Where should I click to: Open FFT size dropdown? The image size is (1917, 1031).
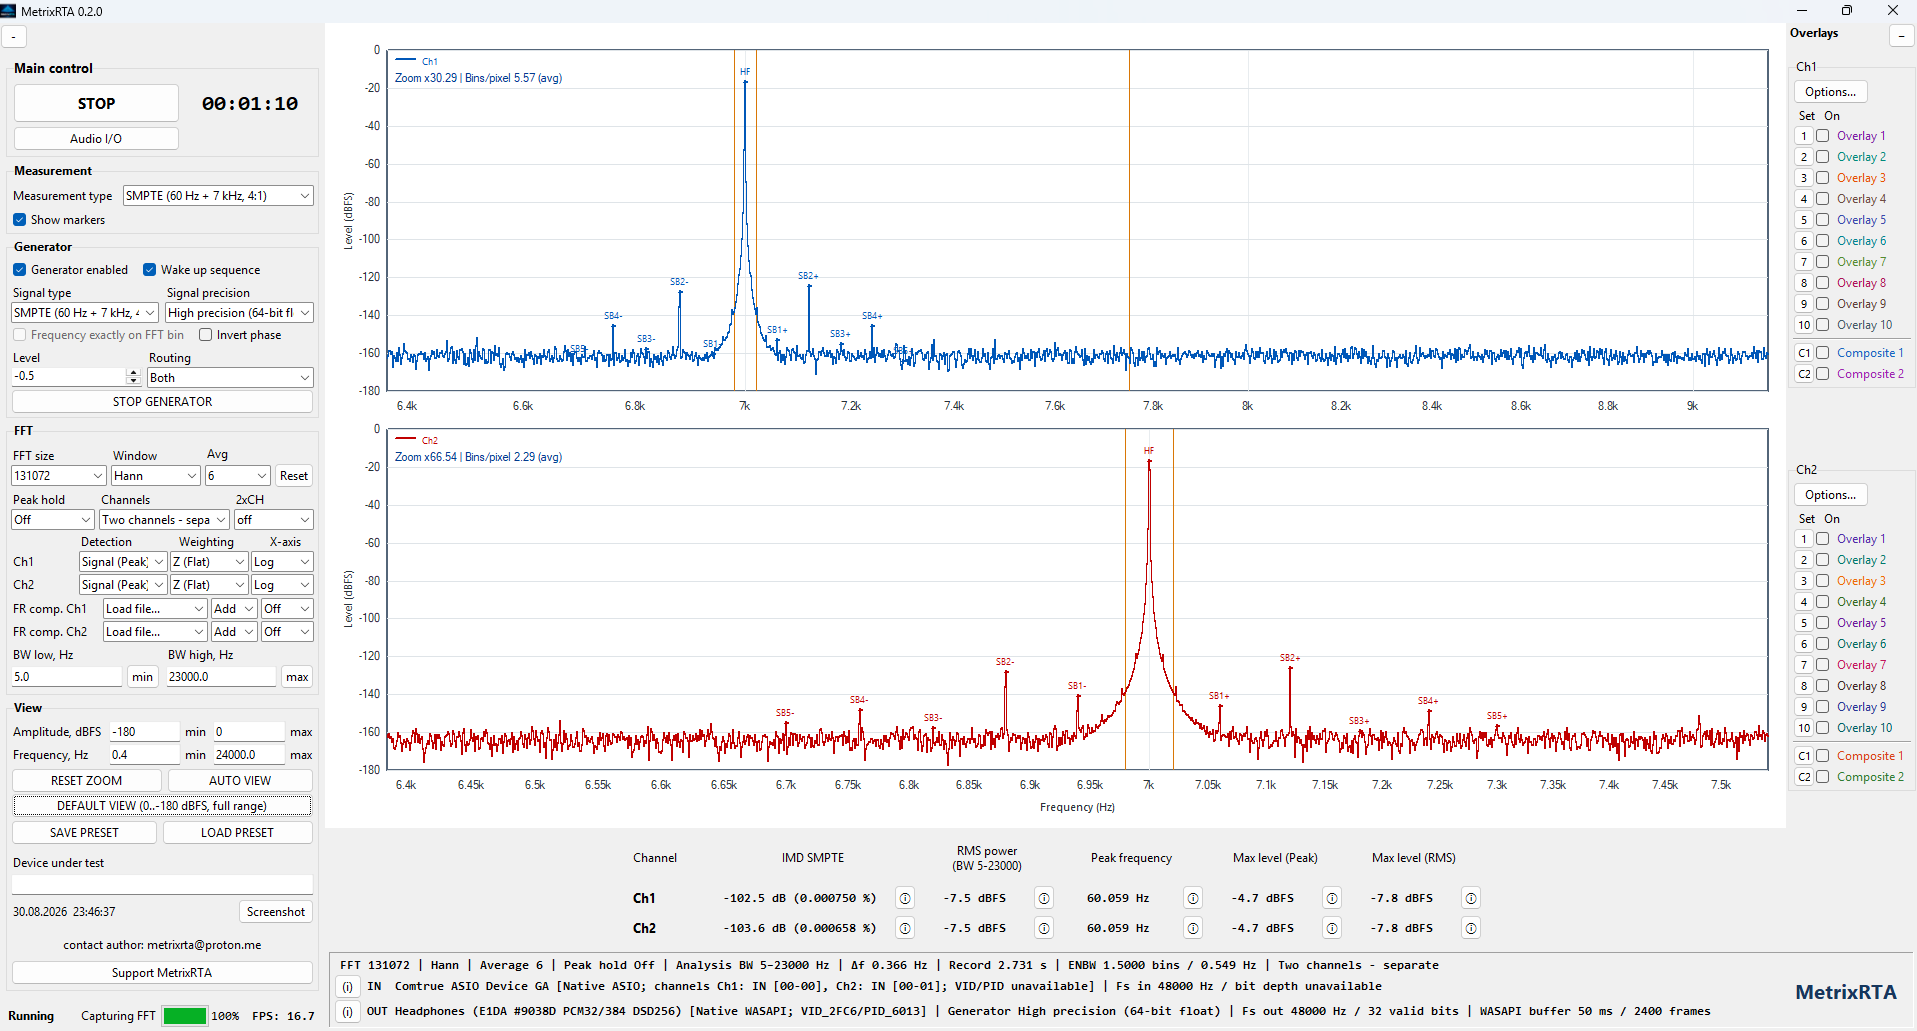pyautogui.click(x=59, y=476)
